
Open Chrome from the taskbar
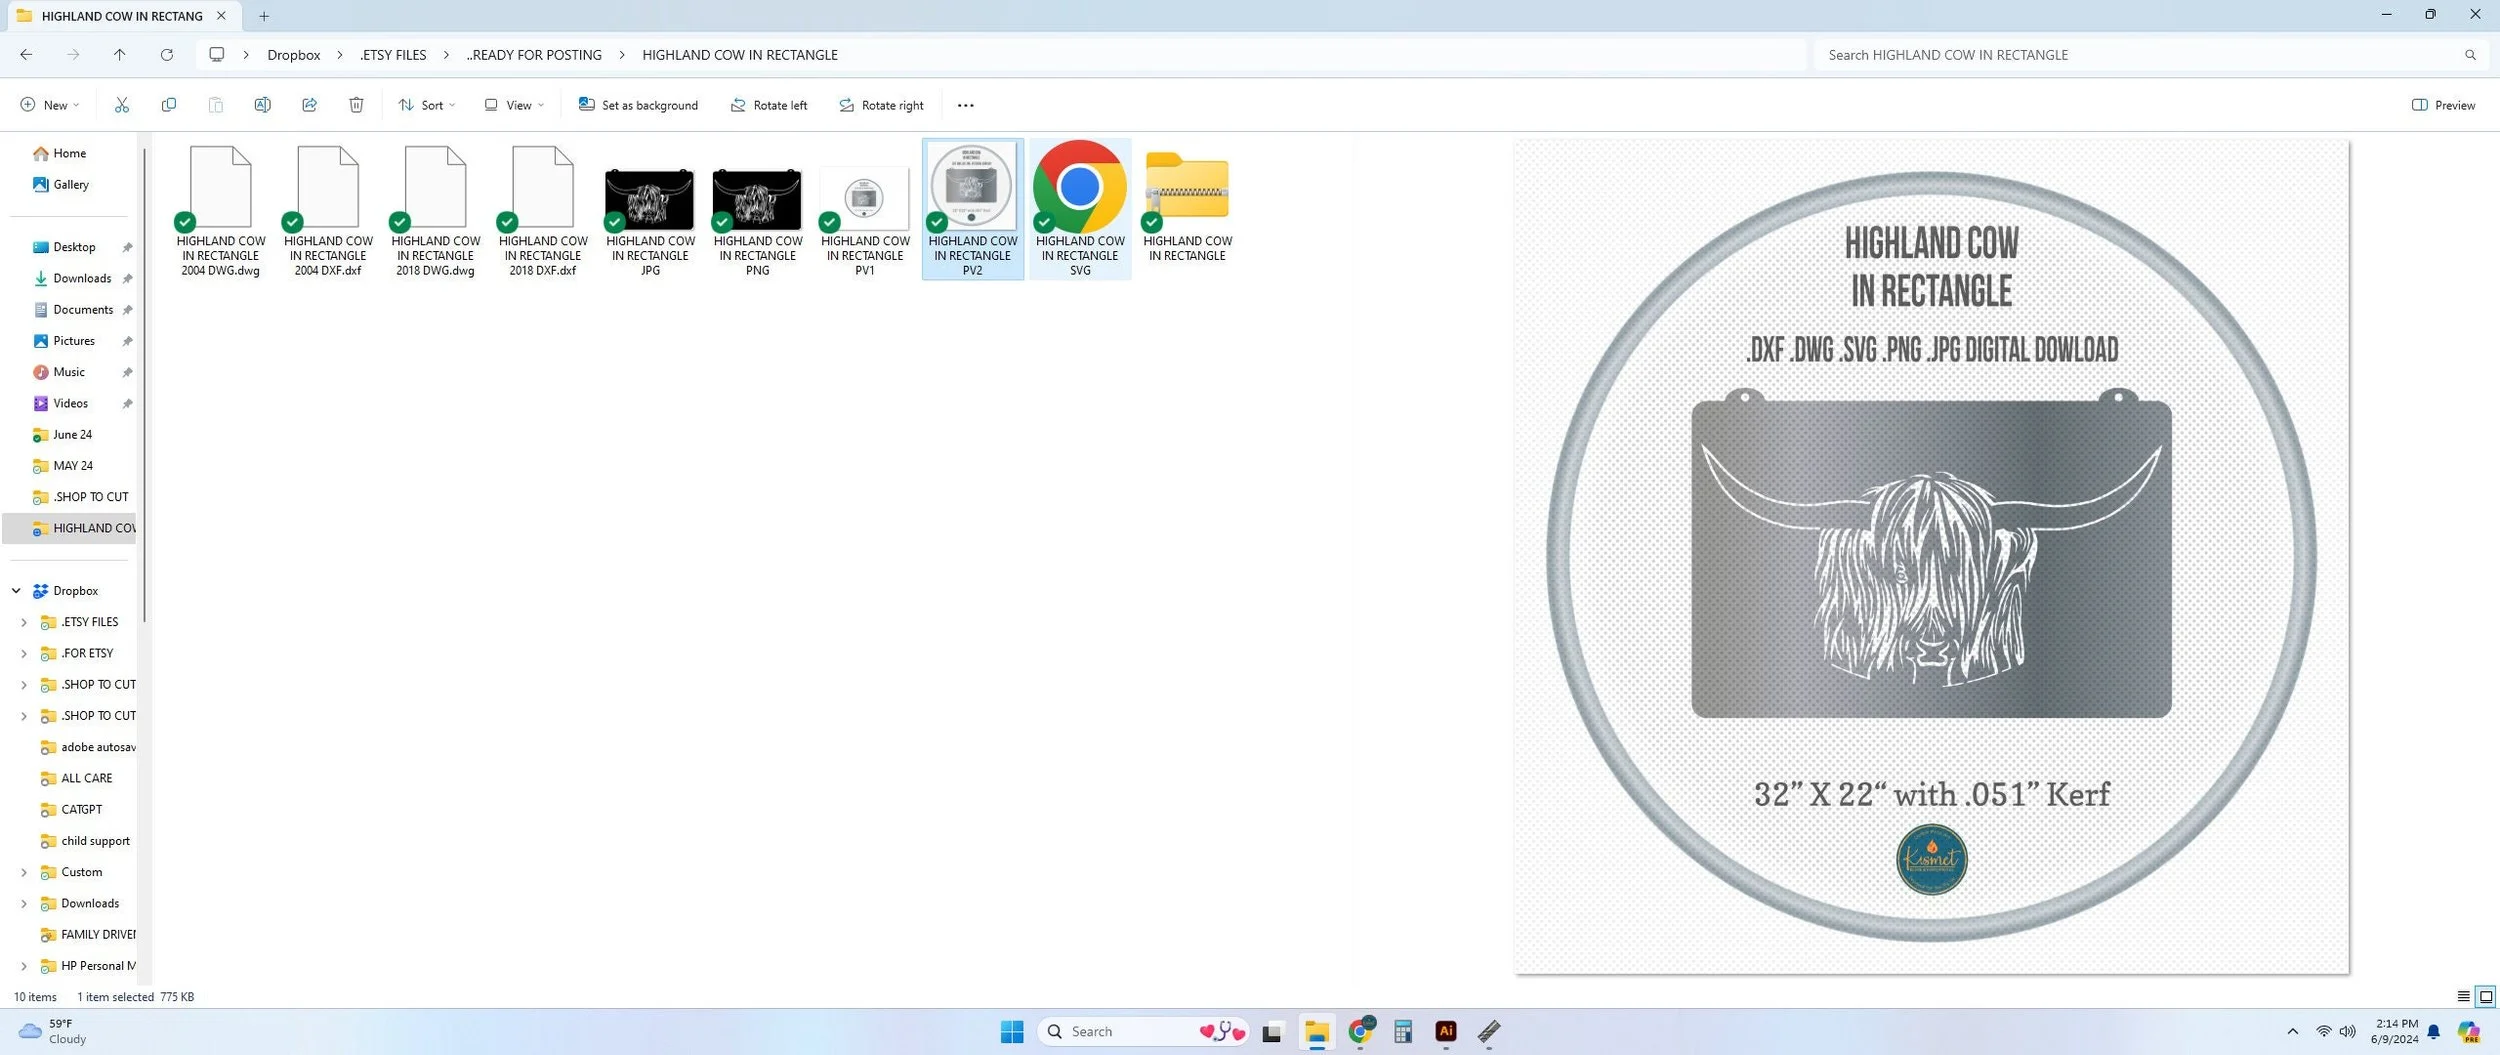pyautogui.click(x=1360, y=1031)
